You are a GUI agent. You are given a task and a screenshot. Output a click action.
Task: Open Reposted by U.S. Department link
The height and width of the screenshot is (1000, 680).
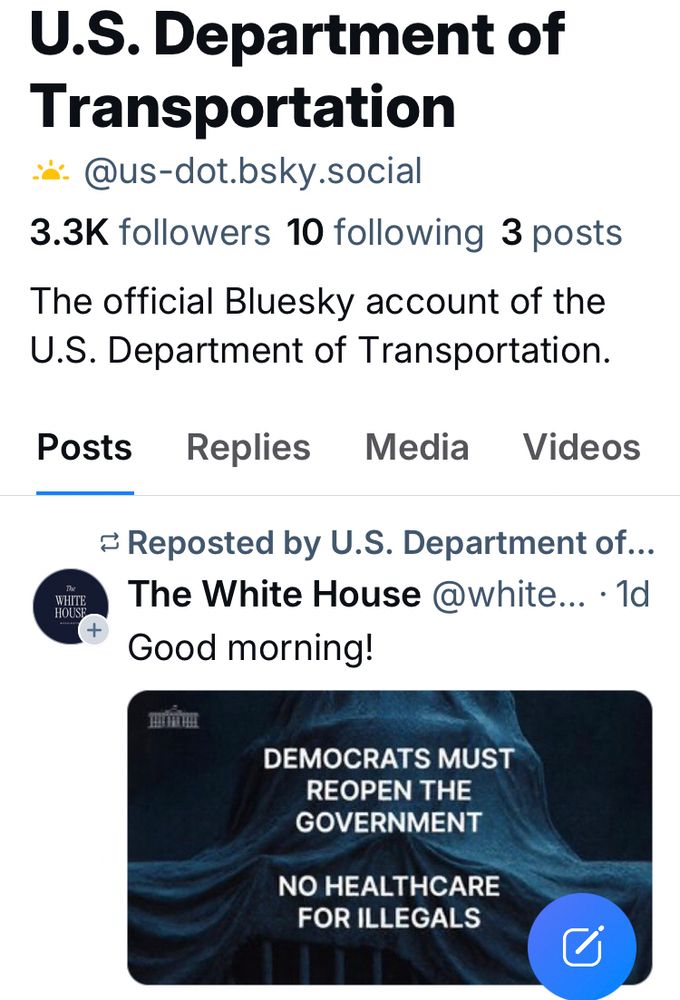tap(390, 543)
